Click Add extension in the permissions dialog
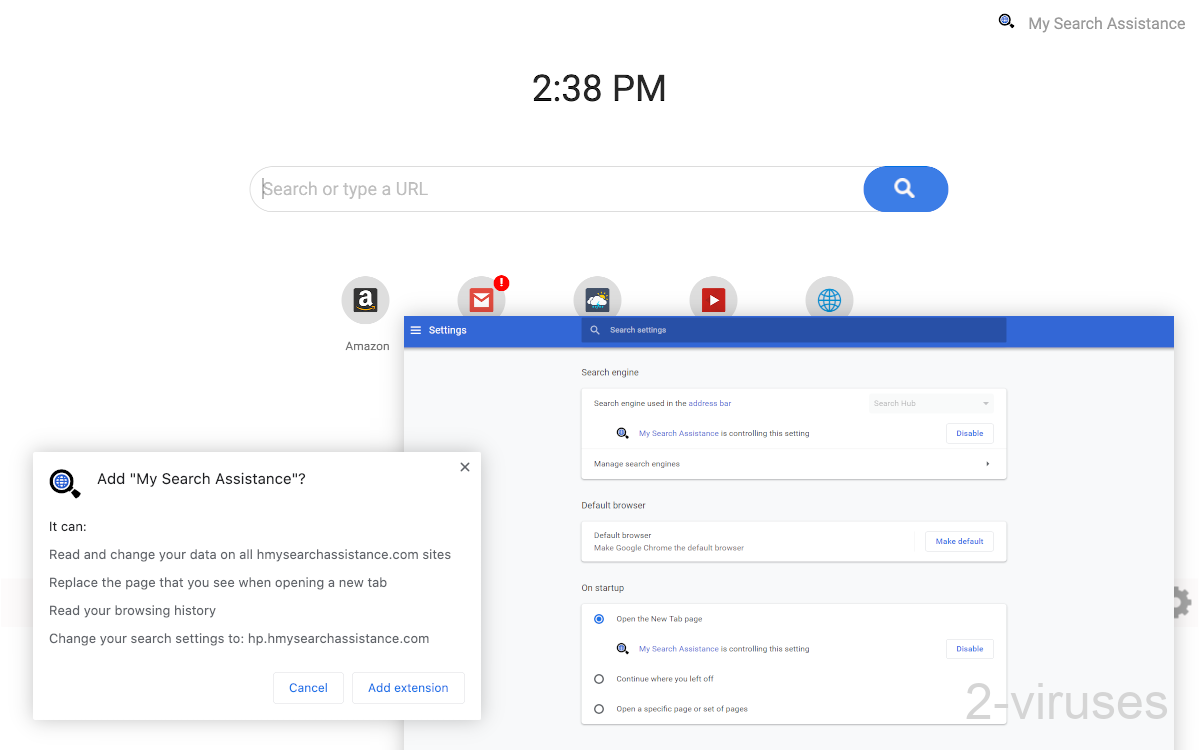1200x750 pixels. (408, 687)
